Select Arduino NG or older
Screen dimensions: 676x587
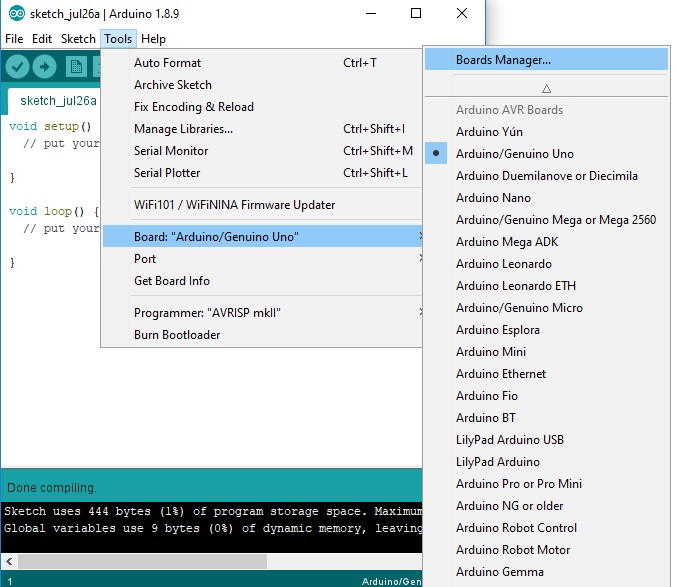tap(546, 506)
